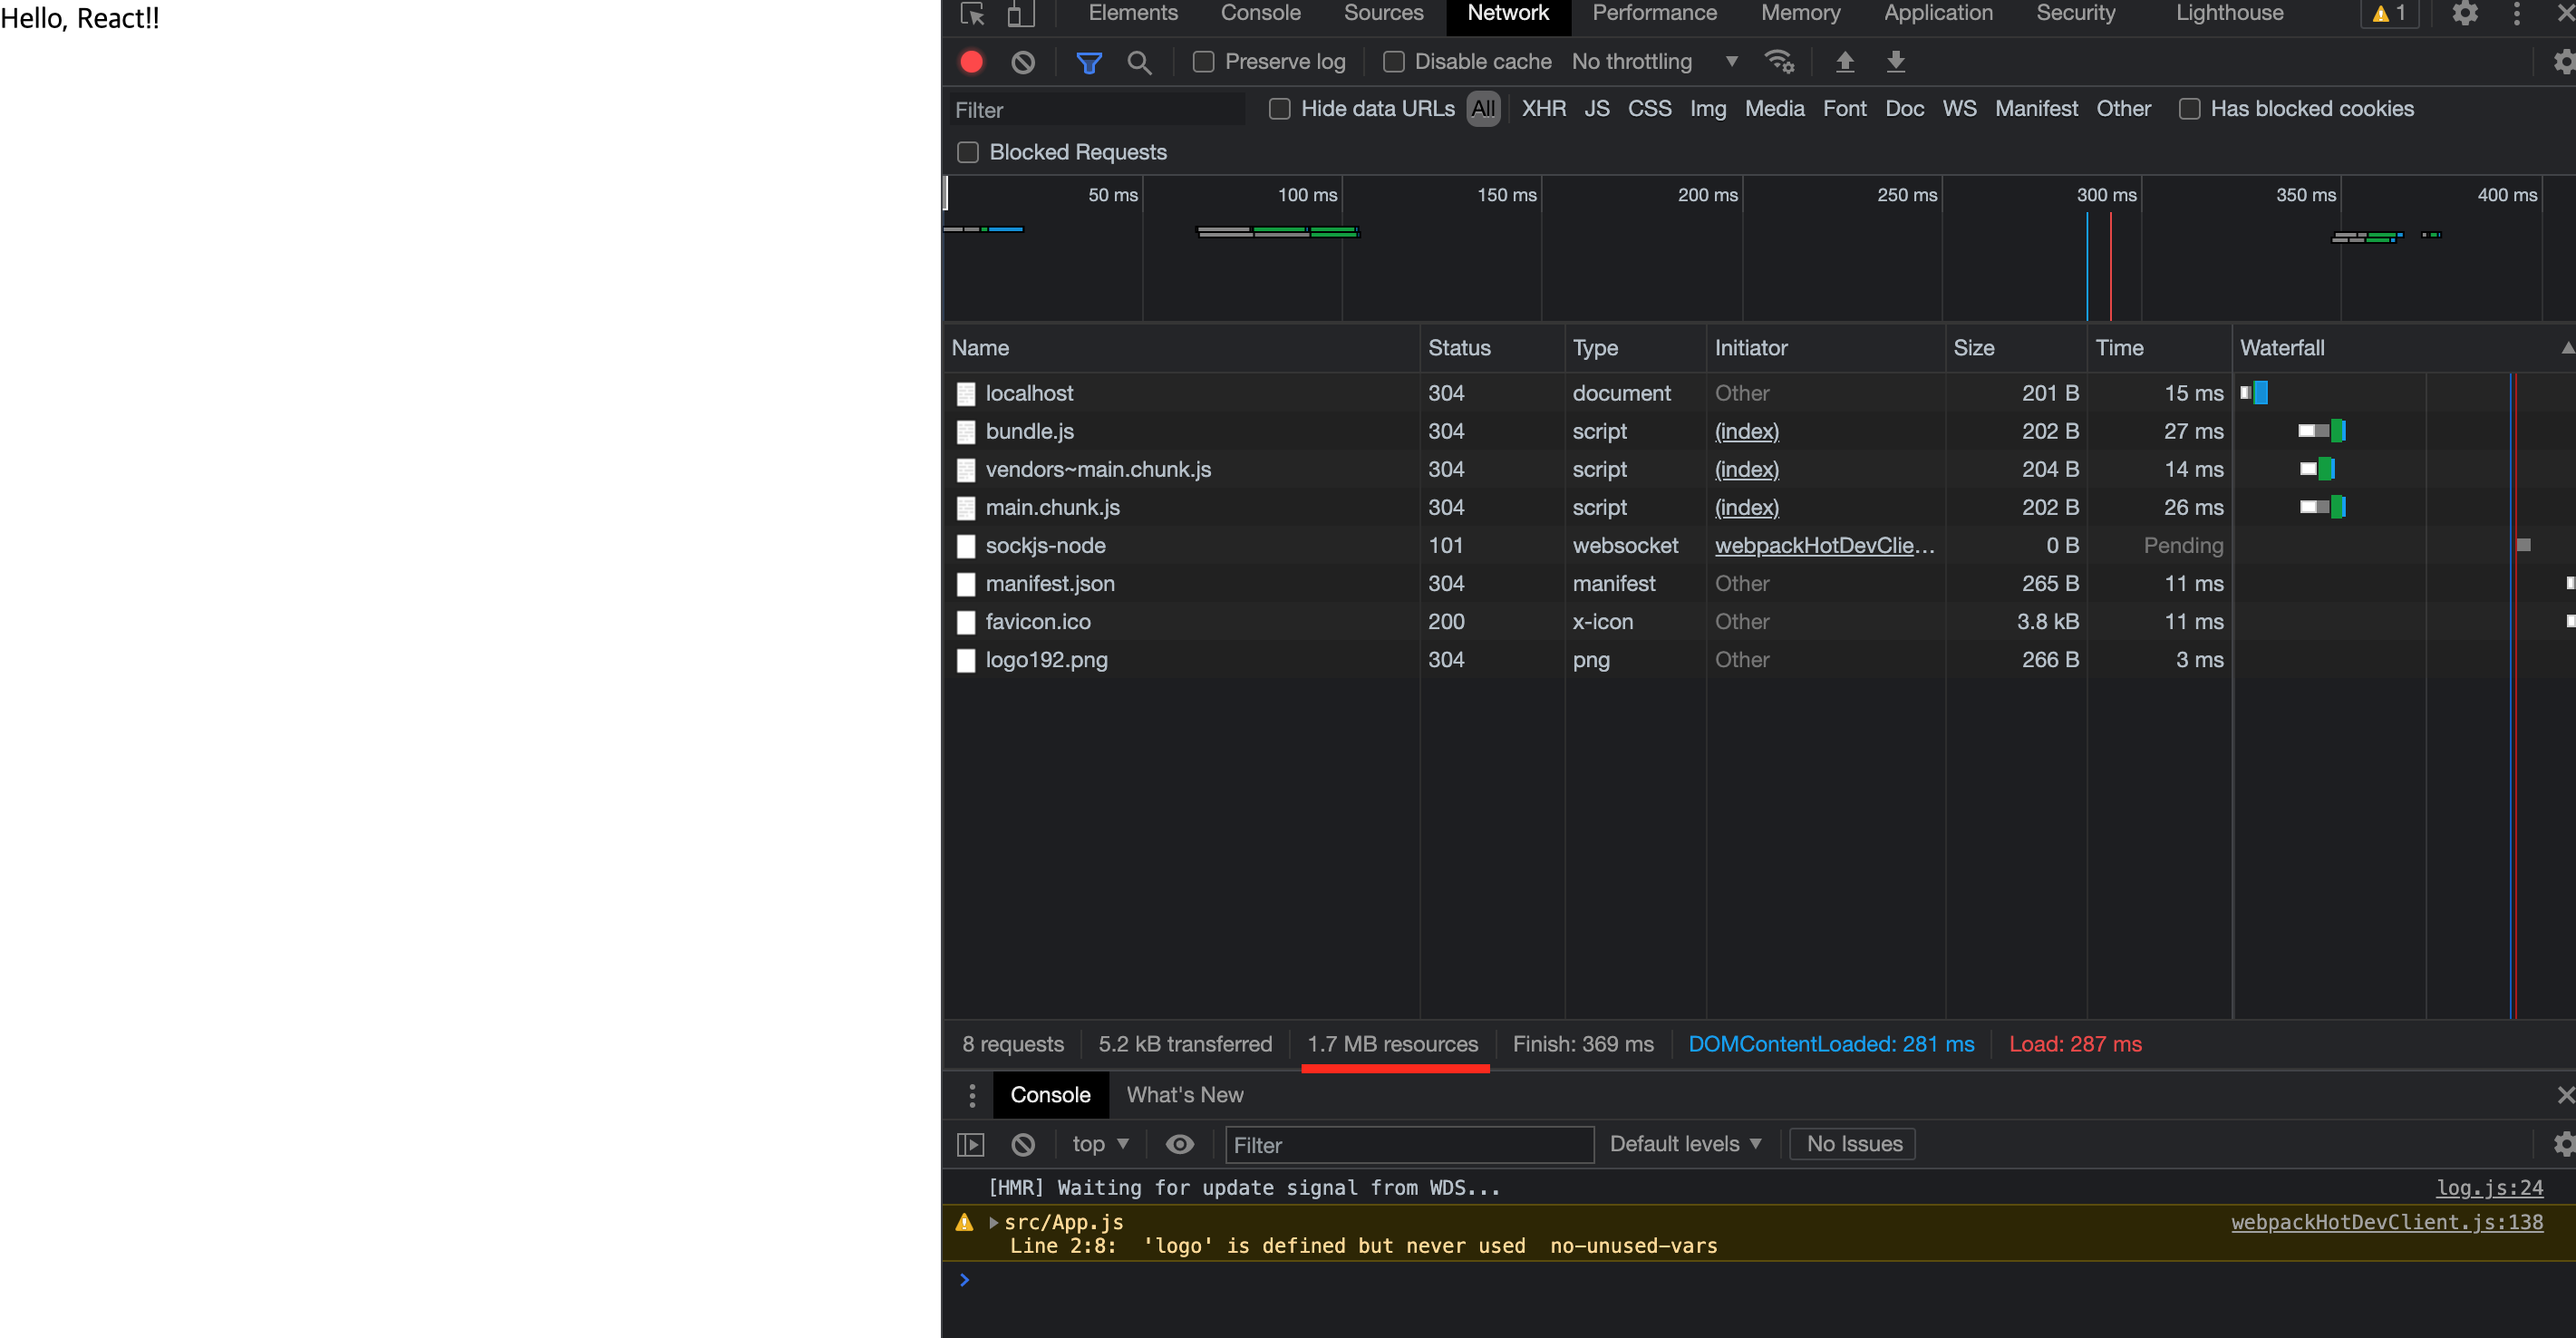Expand the src/App.js warning message
The width and height of the screenshot is (2576, 1338).
tap(994, 1222)
